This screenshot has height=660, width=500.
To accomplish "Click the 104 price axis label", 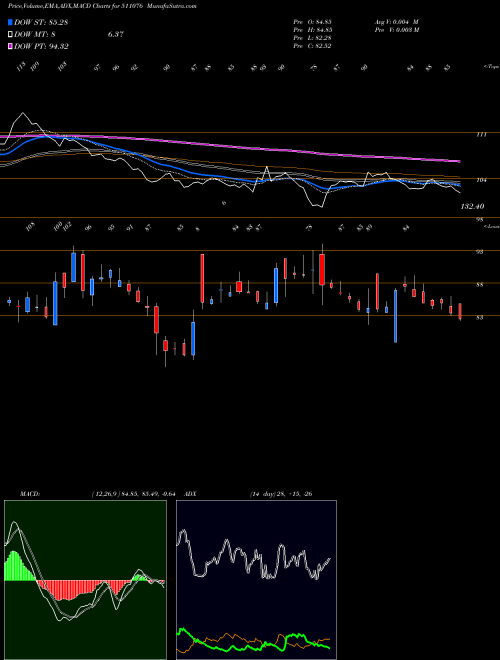I will point(481,180).
